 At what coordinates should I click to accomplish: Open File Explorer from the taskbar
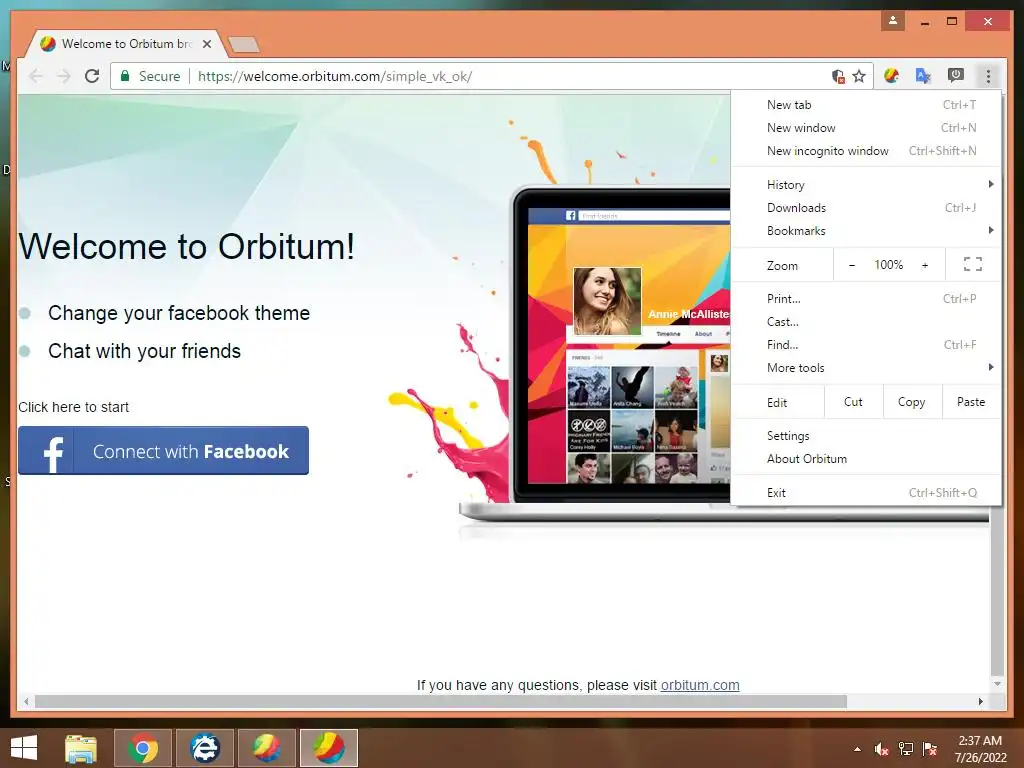tap(81, 748)
